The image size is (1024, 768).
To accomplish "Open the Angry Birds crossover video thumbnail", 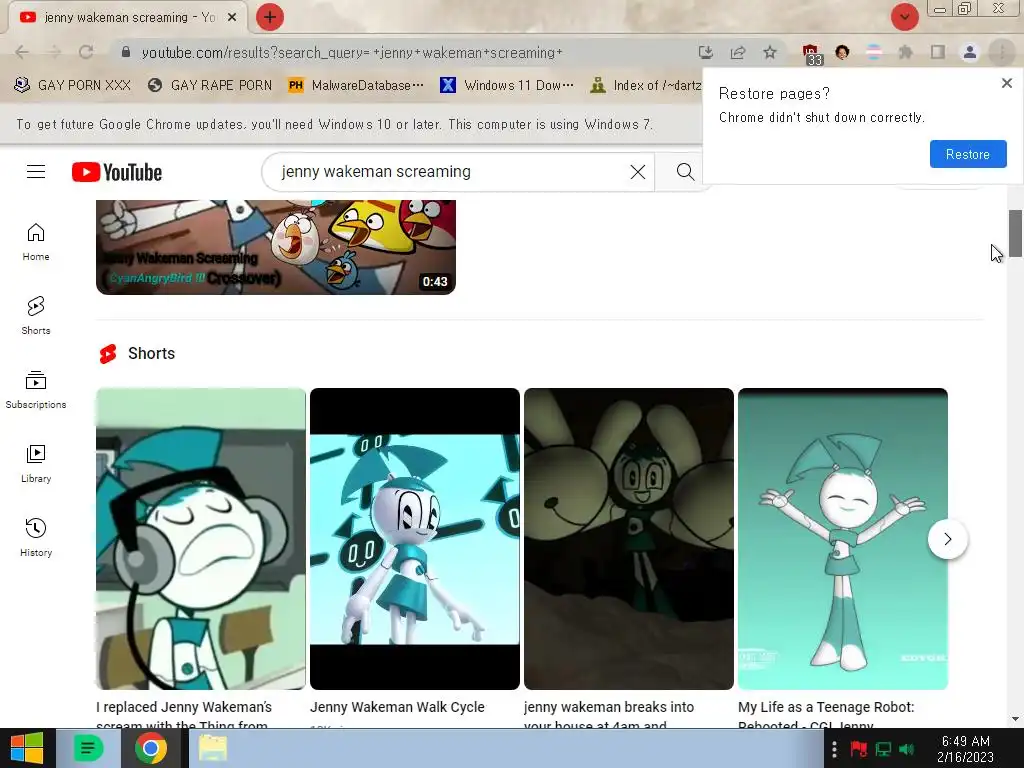I will [x=276, y=247].
